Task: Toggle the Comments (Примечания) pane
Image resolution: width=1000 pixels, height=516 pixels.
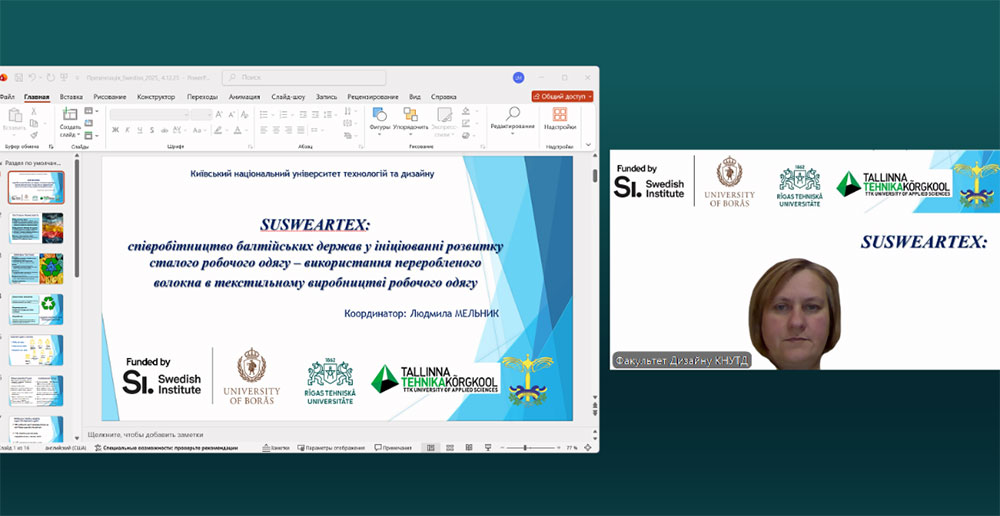Action: click(x=392, y=448)
